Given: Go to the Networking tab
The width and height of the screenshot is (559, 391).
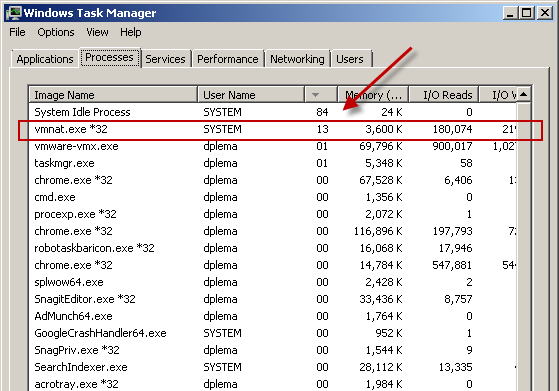Looking at the screenshot, I should [297, 59].
